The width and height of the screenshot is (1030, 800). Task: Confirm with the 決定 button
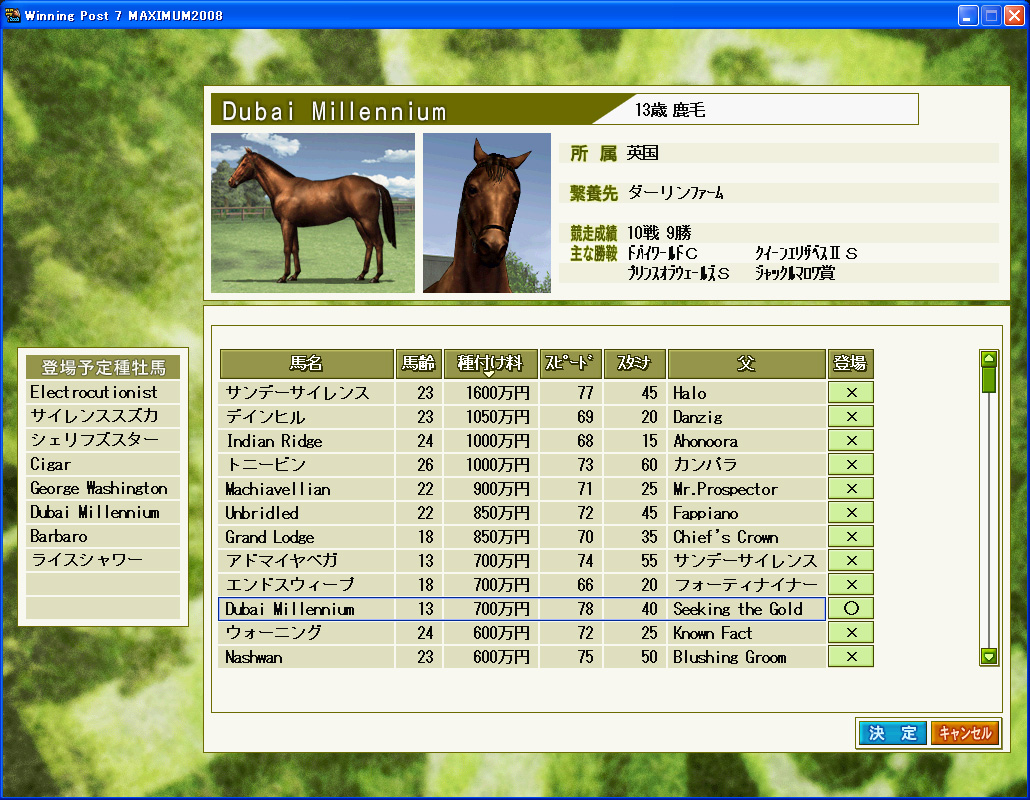pos(893,733)
